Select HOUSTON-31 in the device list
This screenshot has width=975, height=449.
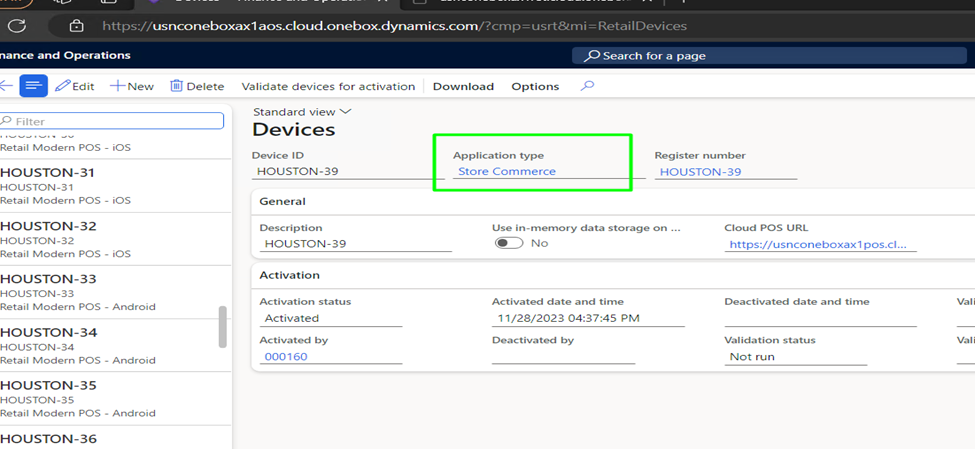116,186
